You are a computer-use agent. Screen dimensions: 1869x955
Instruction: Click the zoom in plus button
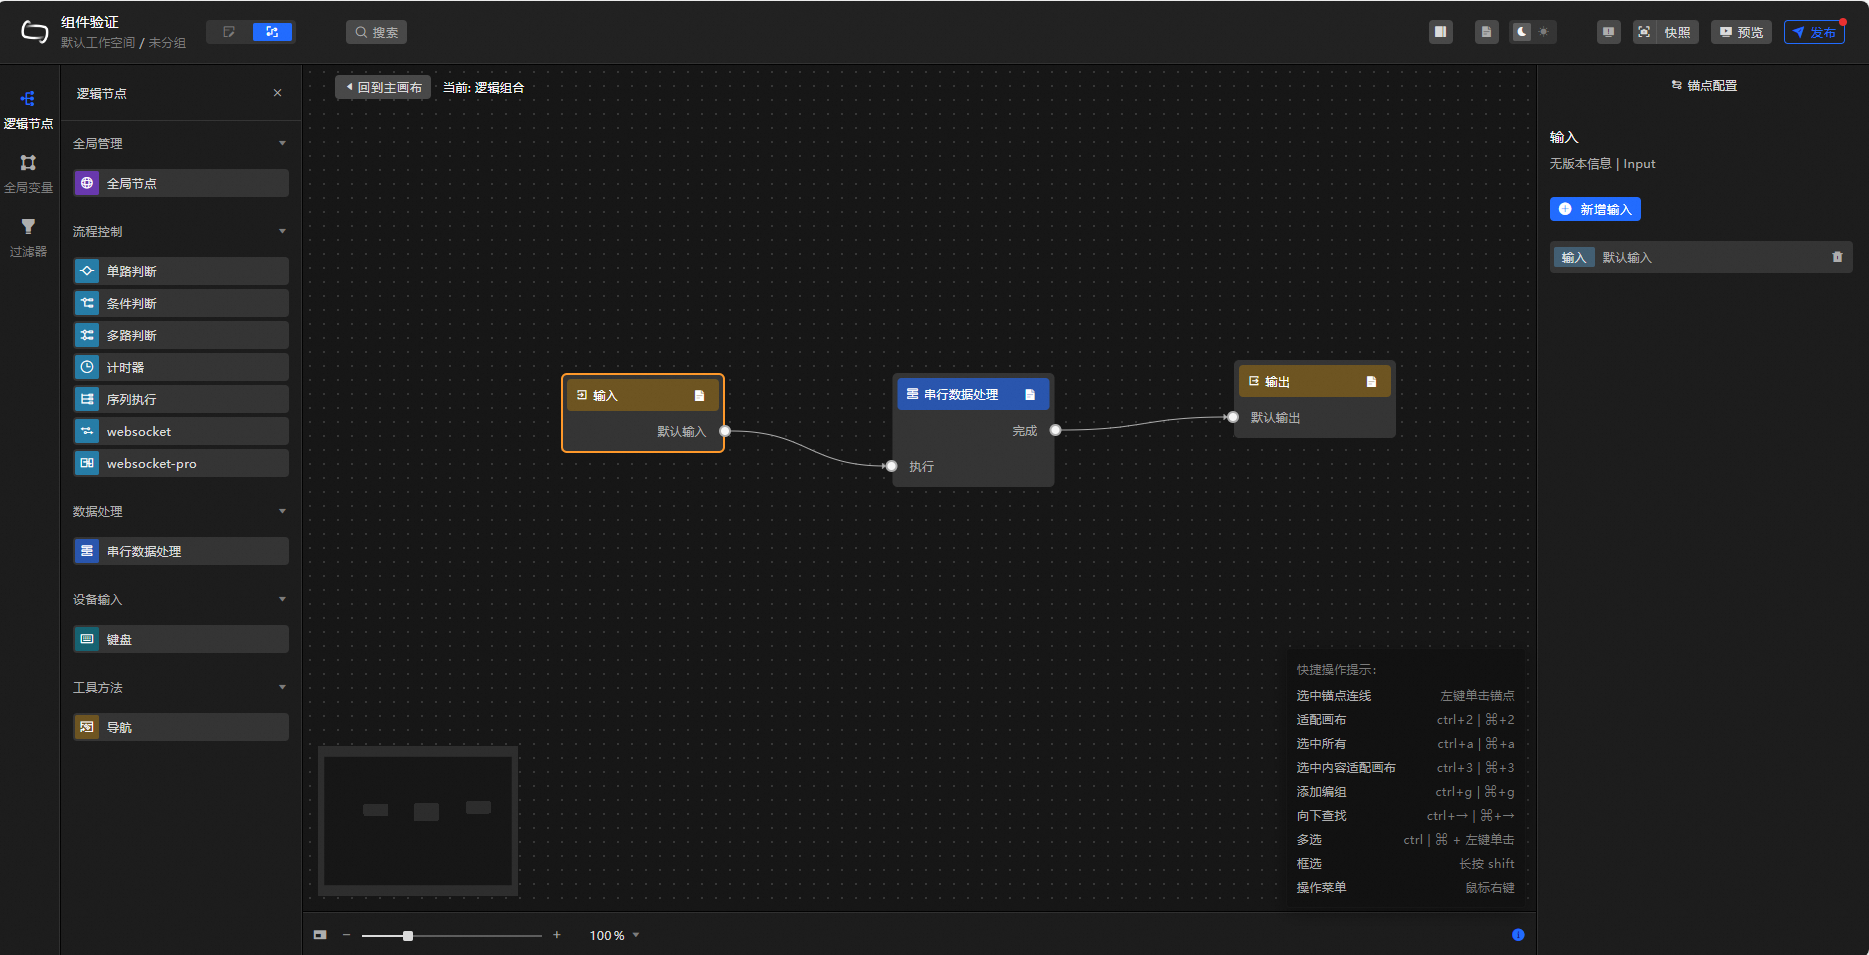[557, 935]
